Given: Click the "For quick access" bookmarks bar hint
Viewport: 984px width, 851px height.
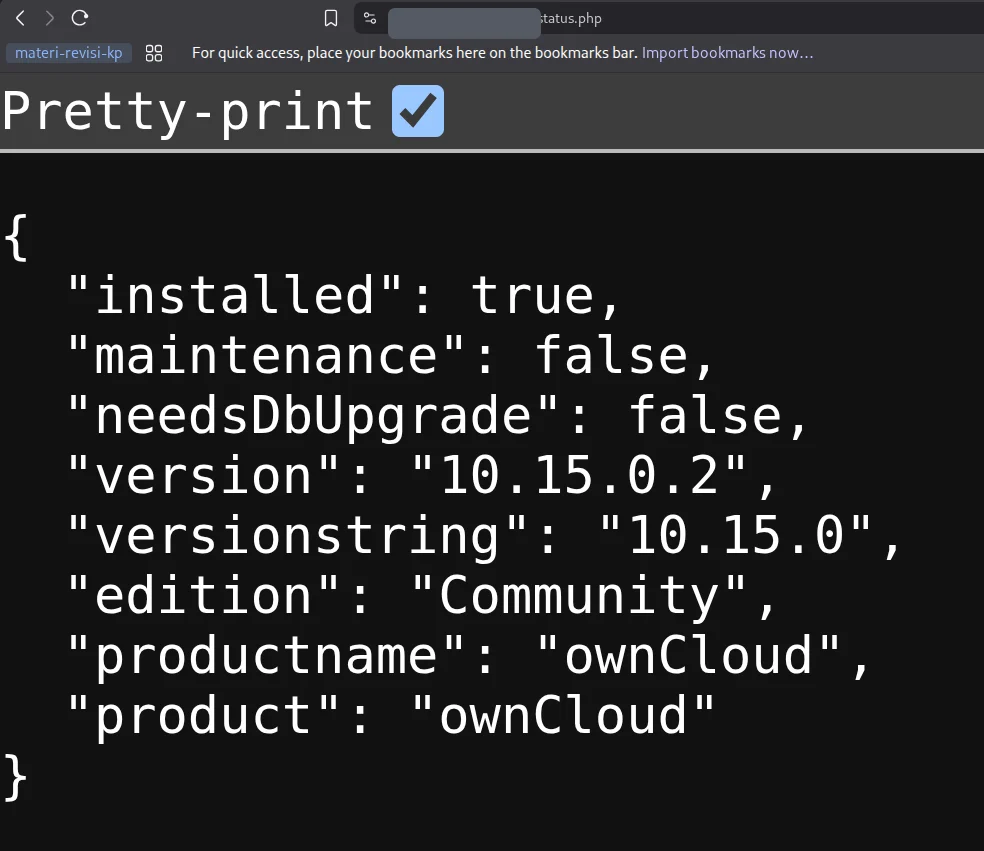Looking at the screenshot, I should click(x=414, y=53).
